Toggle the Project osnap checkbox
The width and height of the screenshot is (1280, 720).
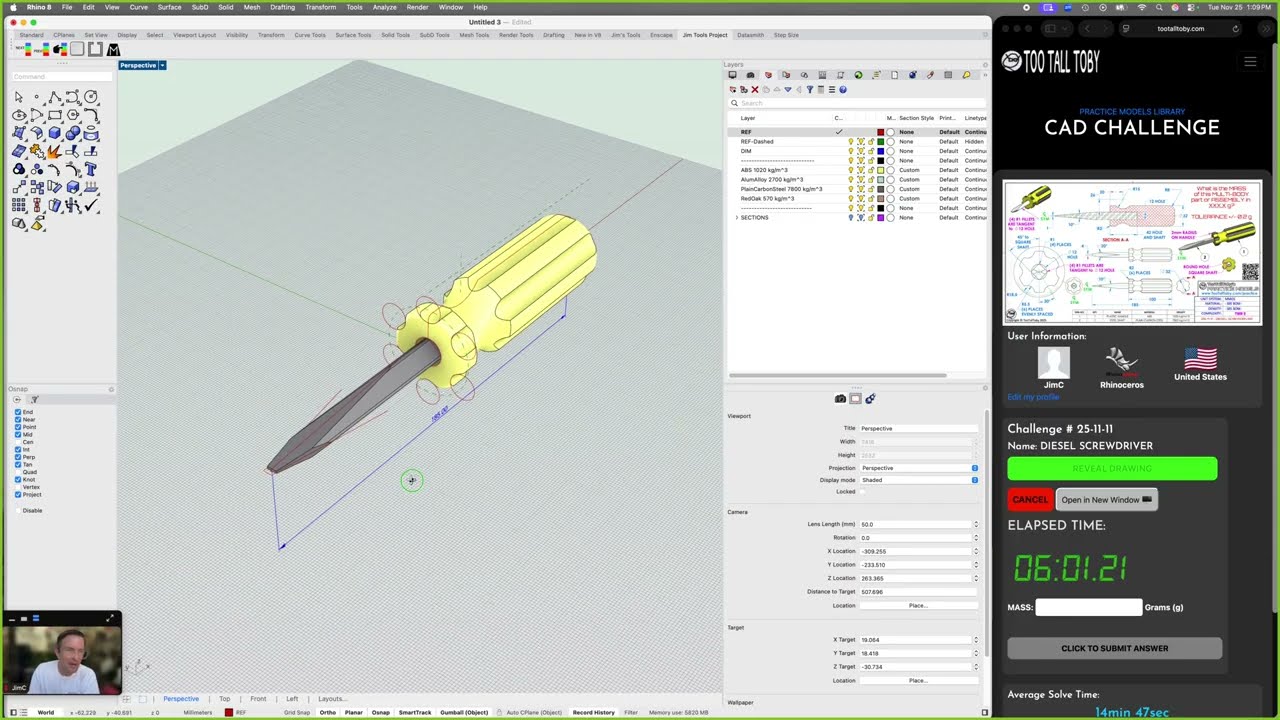18,495
